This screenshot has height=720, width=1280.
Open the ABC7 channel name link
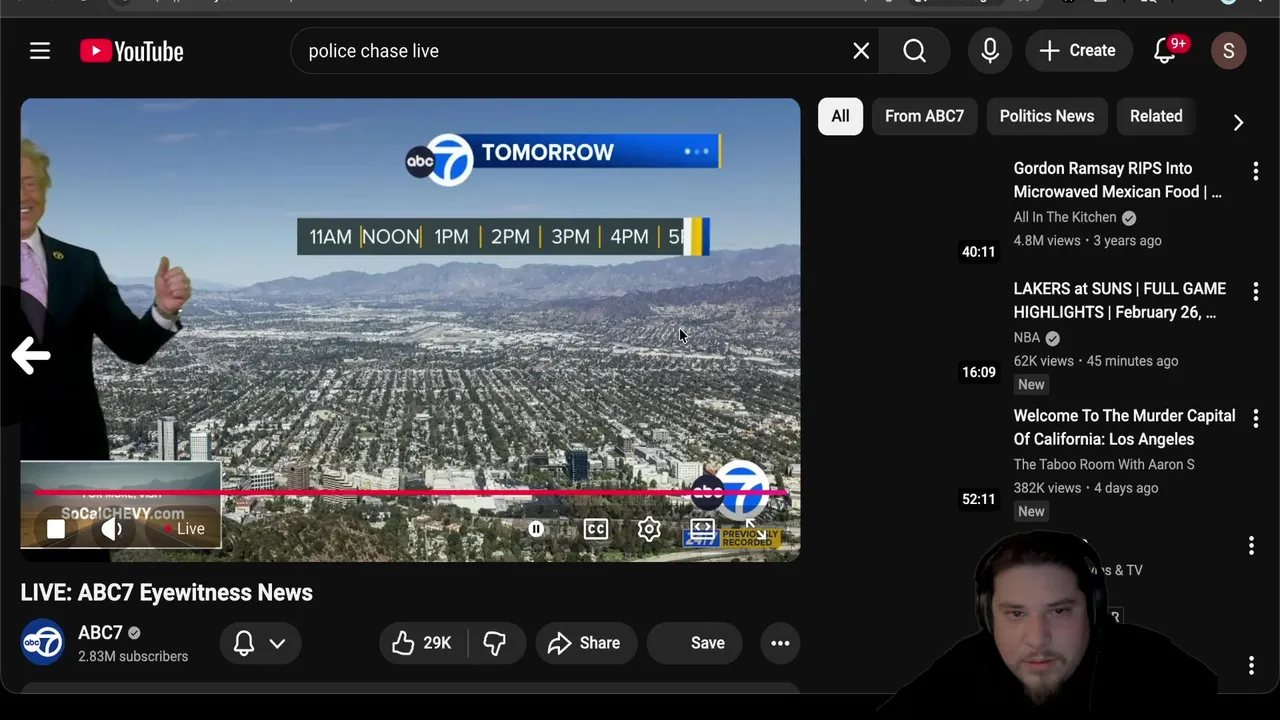pos(100,633)
